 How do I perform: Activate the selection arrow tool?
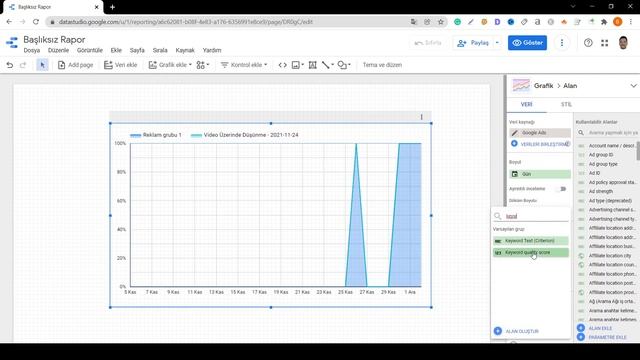point(42,65)
